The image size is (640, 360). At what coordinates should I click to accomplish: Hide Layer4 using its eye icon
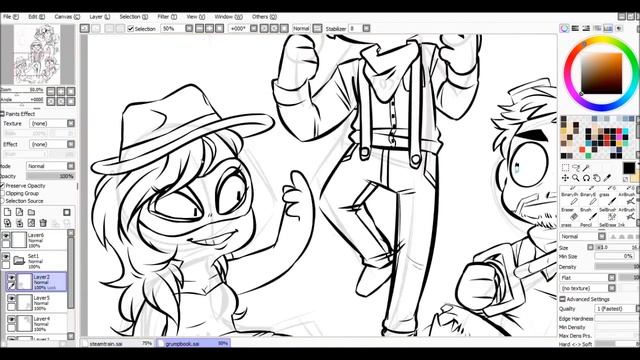pyautogui.click(x=11, y=320)
